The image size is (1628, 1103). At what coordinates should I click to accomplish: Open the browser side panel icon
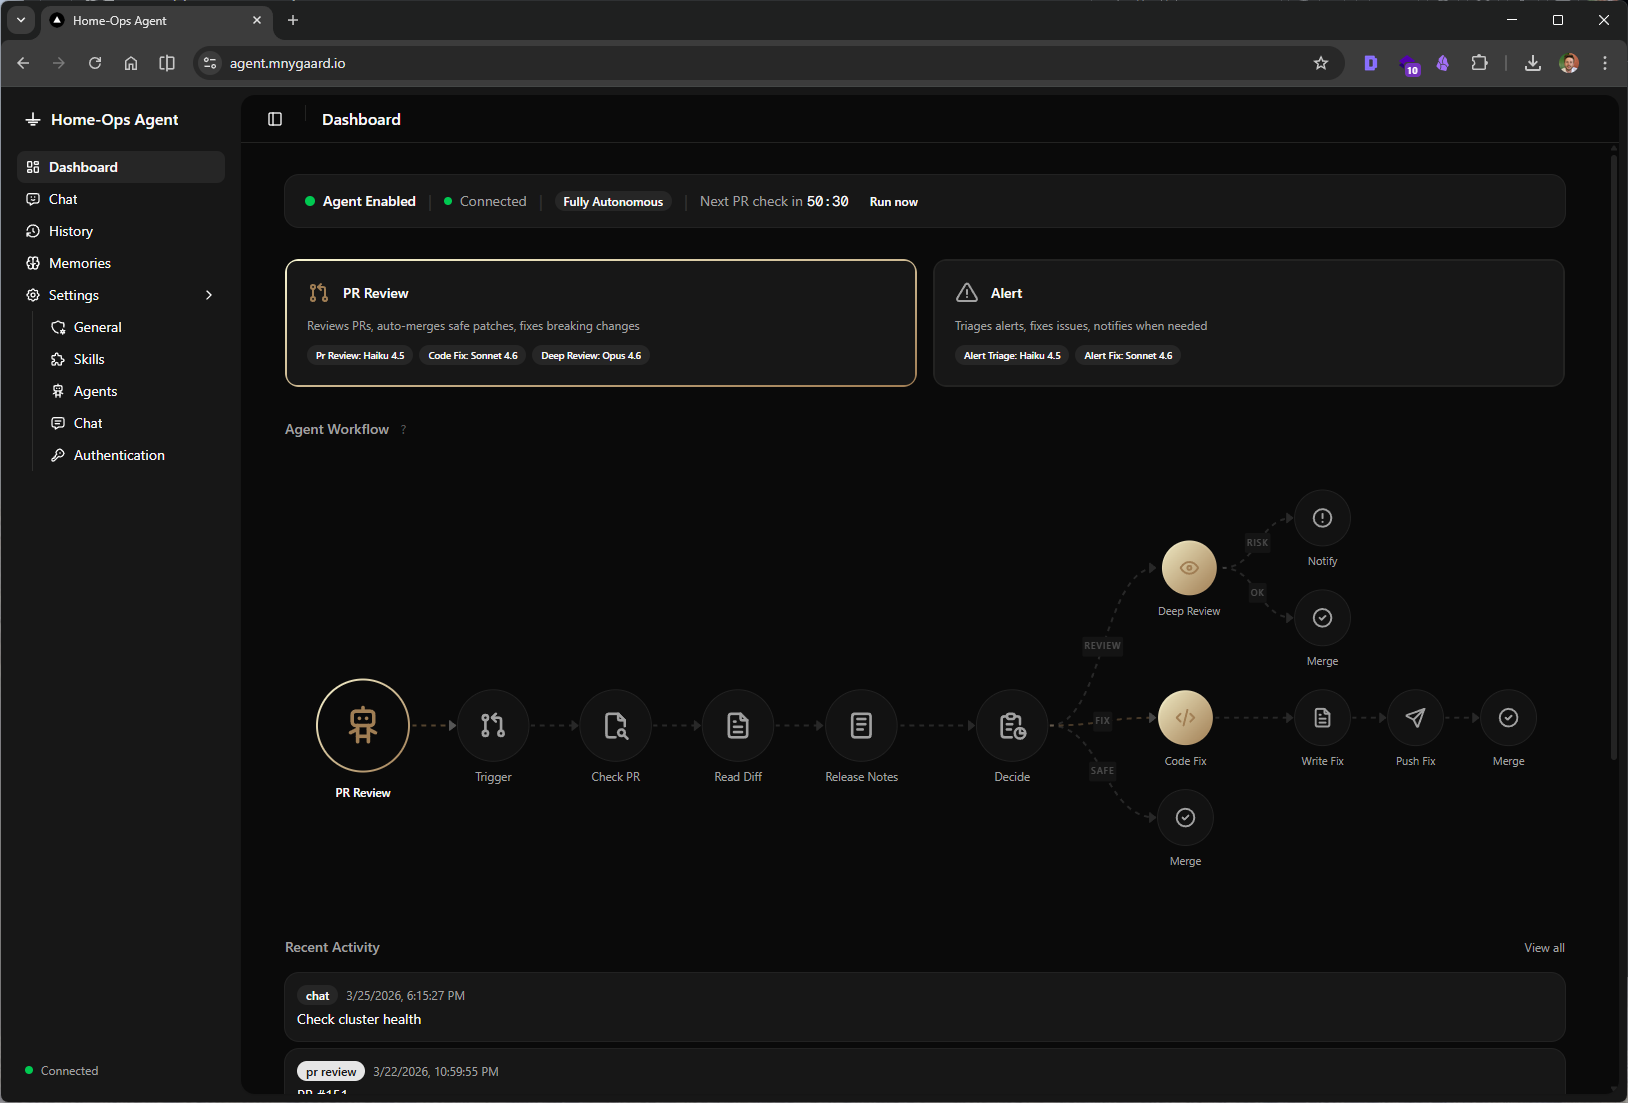167,63
